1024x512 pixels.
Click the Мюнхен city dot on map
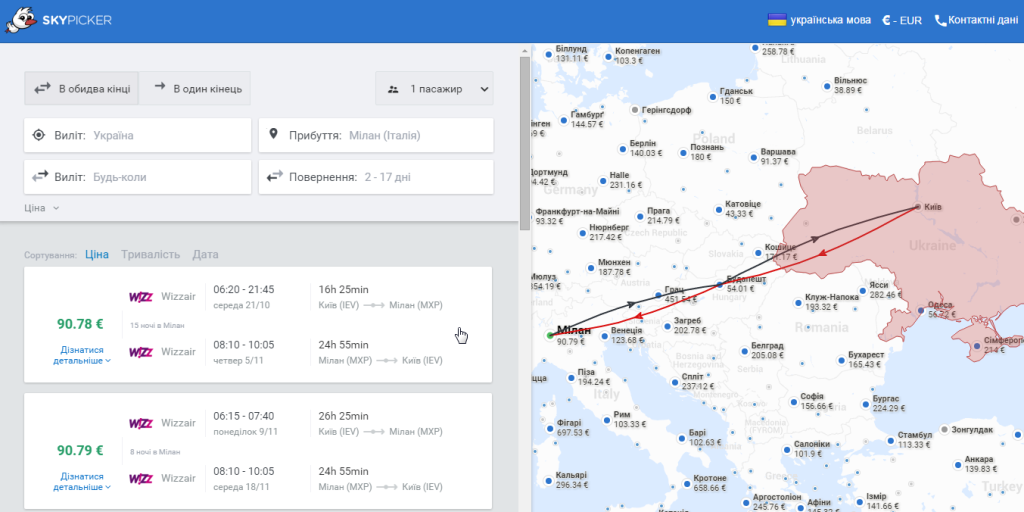click(590, 267)
